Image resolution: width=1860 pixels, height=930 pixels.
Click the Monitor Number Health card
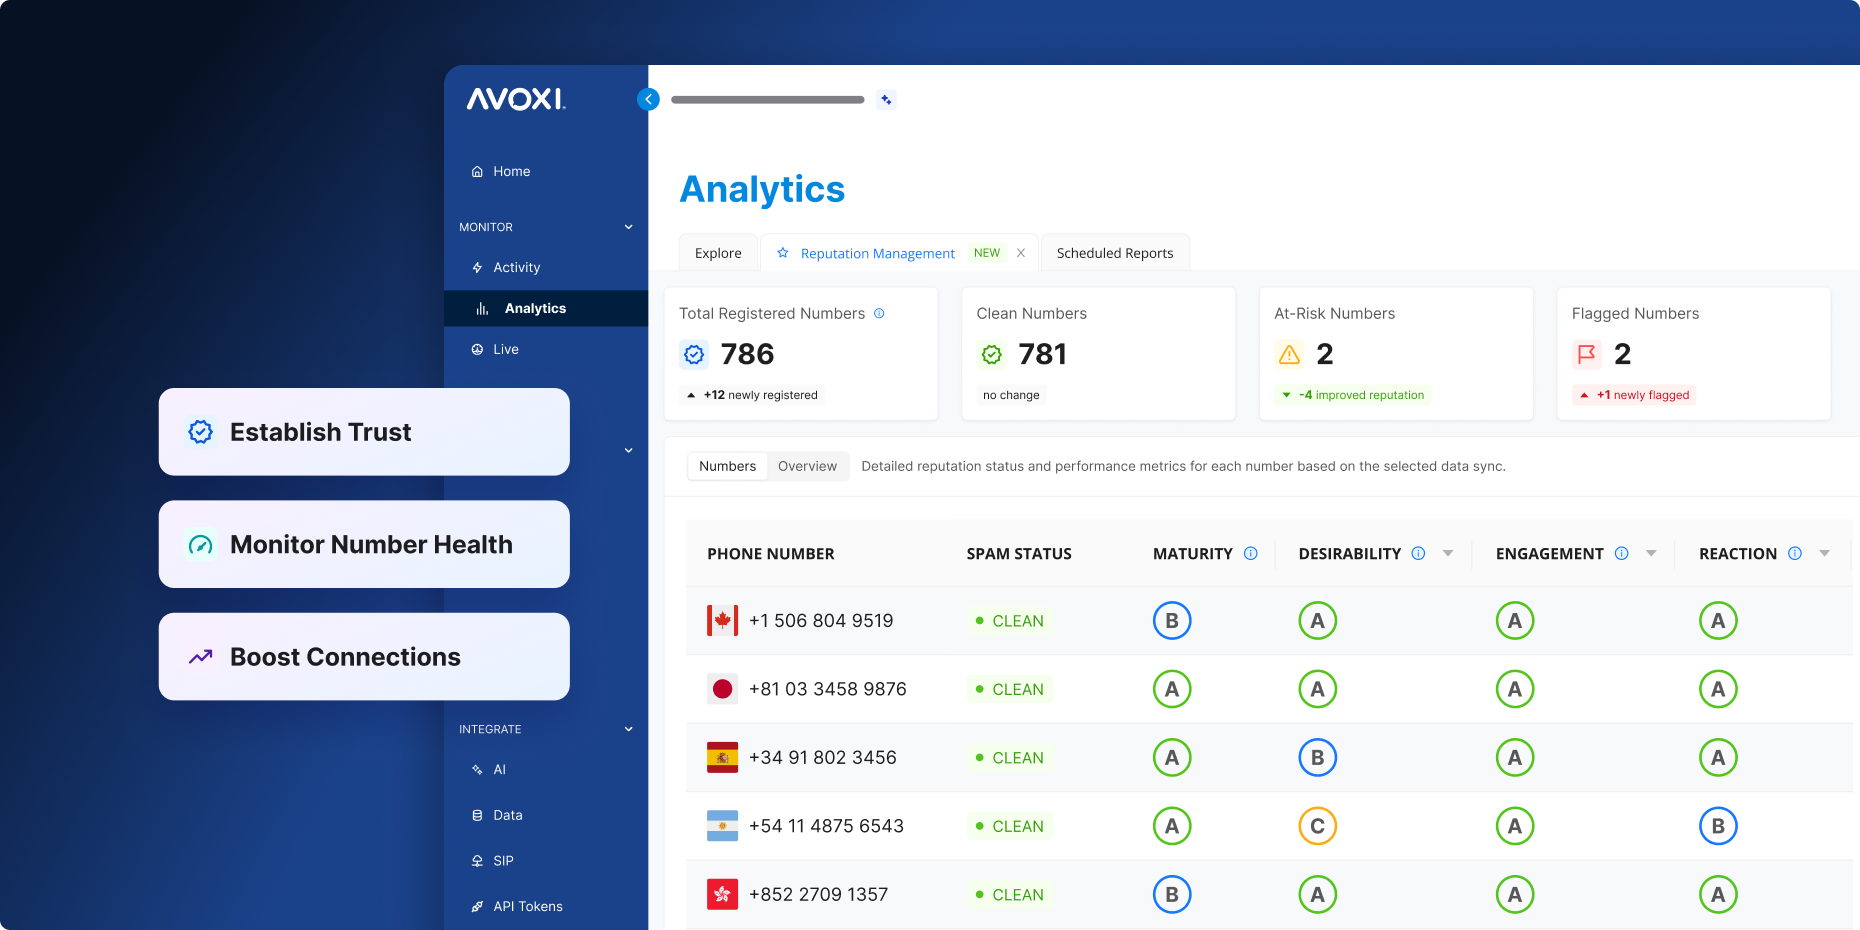tap(364, 544)
